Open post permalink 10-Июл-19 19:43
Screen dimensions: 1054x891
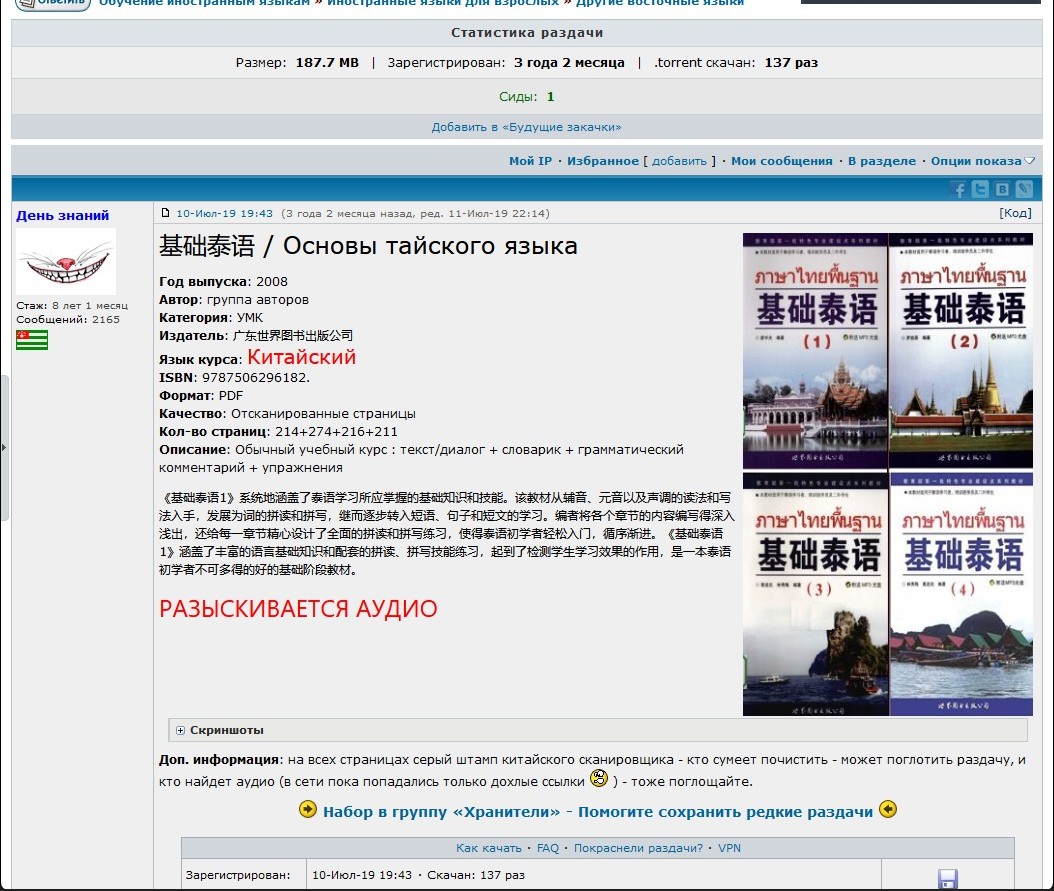tap(225, 214)
